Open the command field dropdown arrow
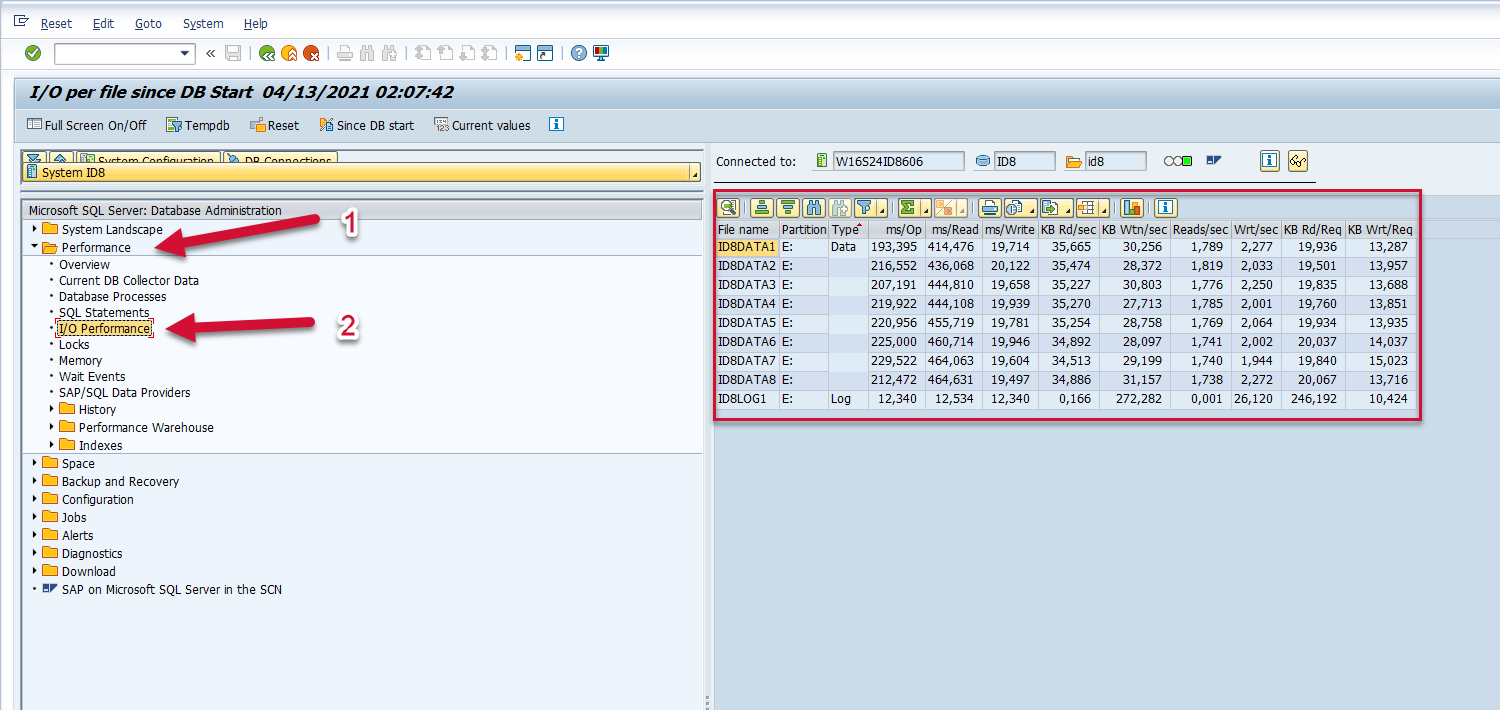Screen dimensions: 1500x710 pos(185,54)
